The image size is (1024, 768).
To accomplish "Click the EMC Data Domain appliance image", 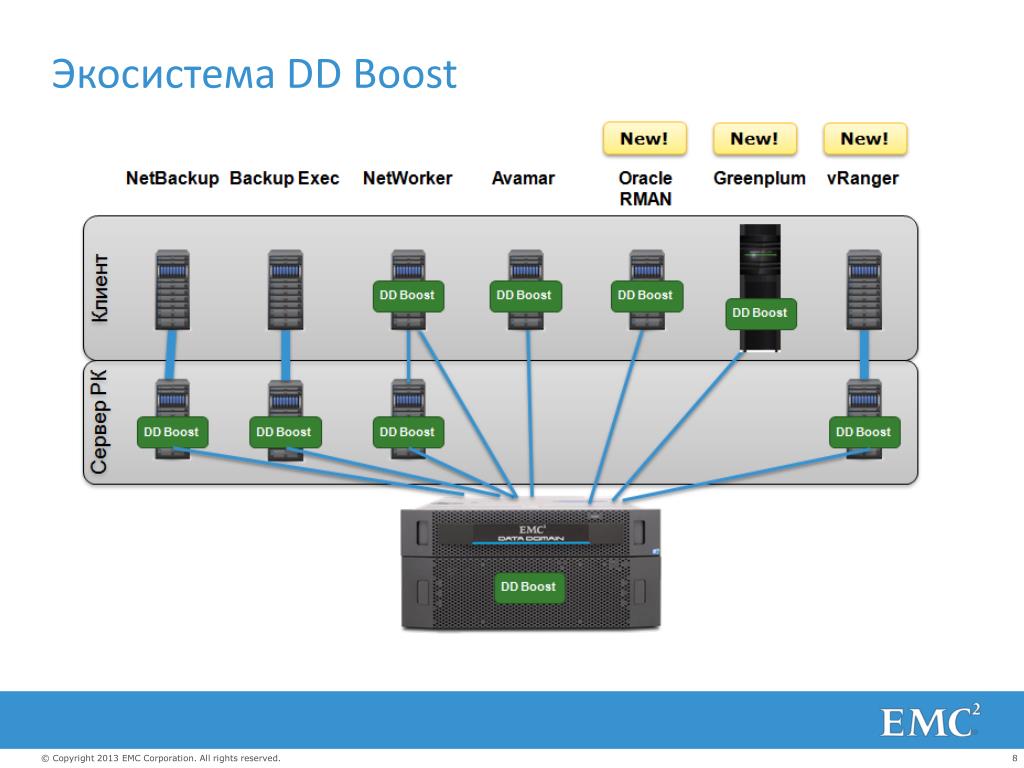I will 531,566.
